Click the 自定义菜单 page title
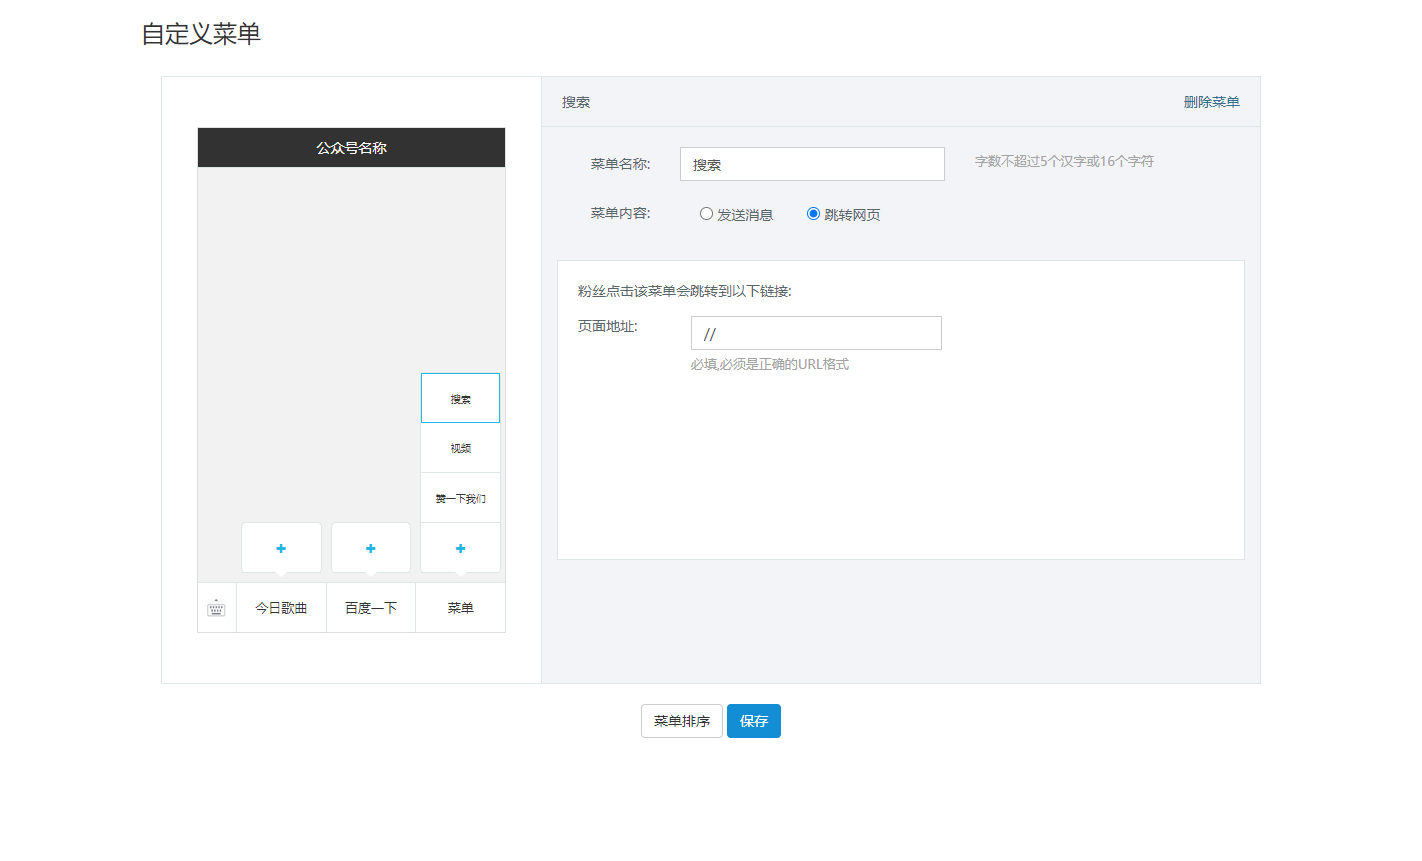 click(201, 34)
